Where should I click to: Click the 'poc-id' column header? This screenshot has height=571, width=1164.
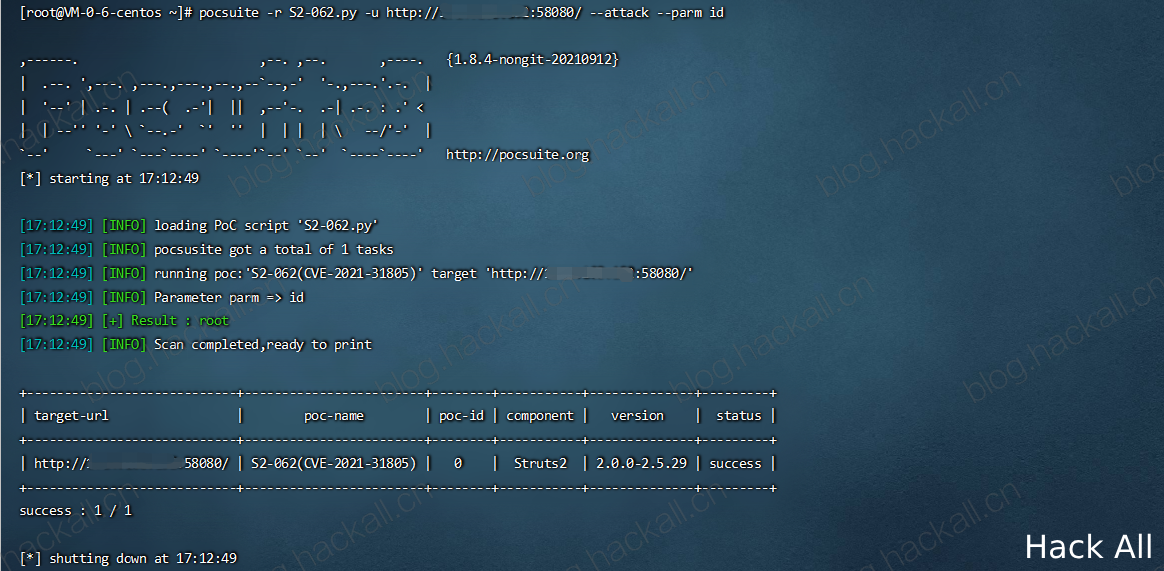(x=462, y=416)
